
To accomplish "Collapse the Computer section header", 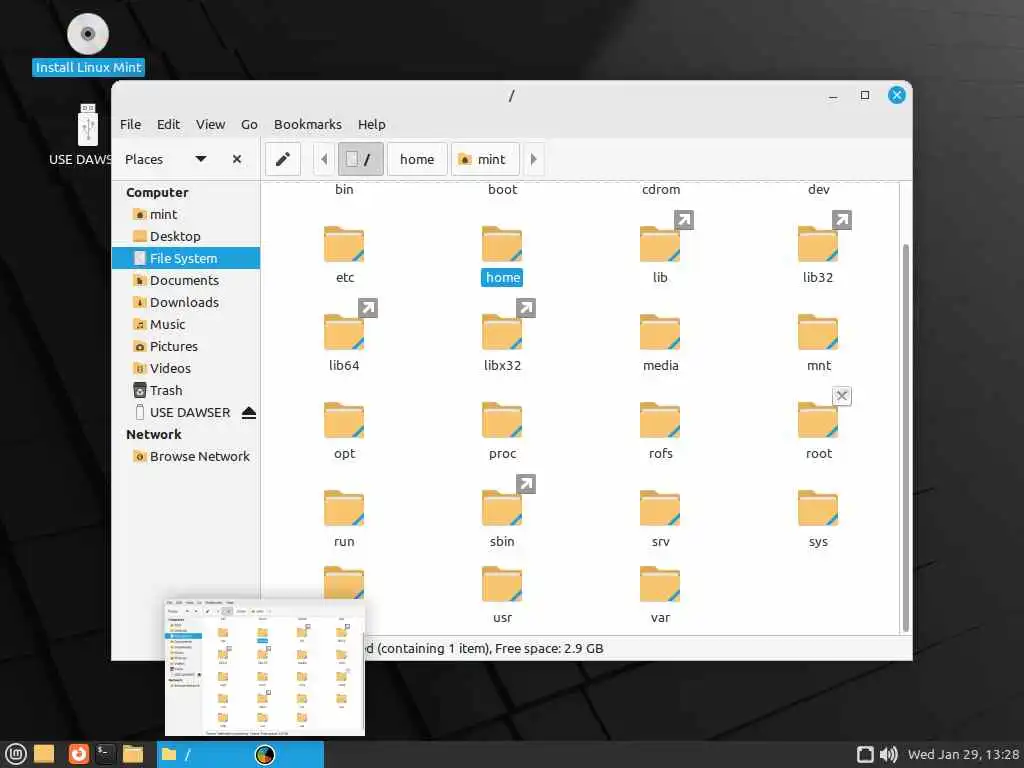I will tap(157, 192).
